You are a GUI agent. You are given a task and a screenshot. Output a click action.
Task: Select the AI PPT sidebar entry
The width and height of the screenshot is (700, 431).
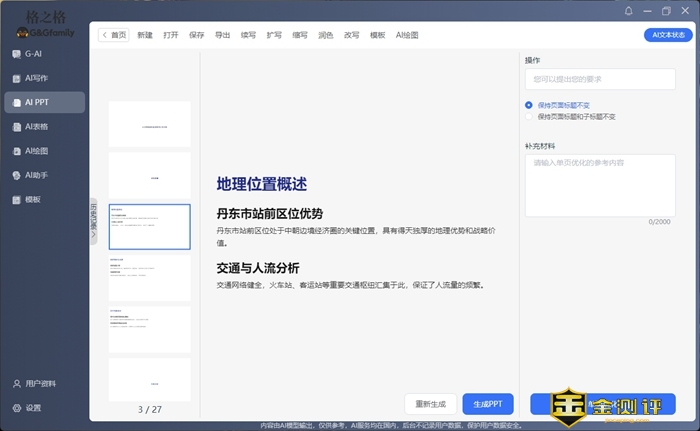pyautogui.click(x=36, y=102)
